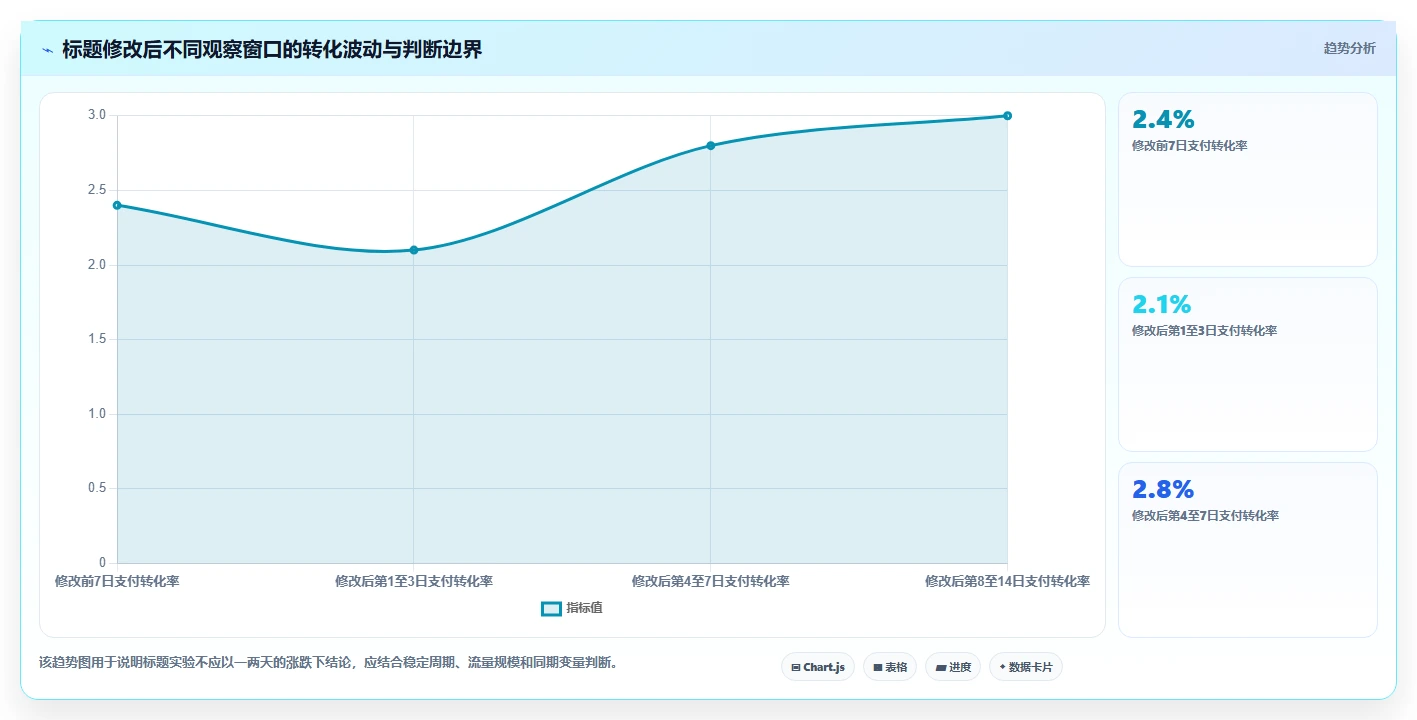Image resolution: width=1417 pixels, height=720 pixels.
Task: Click the footnote text below the chart
Action: coord(328,662)
